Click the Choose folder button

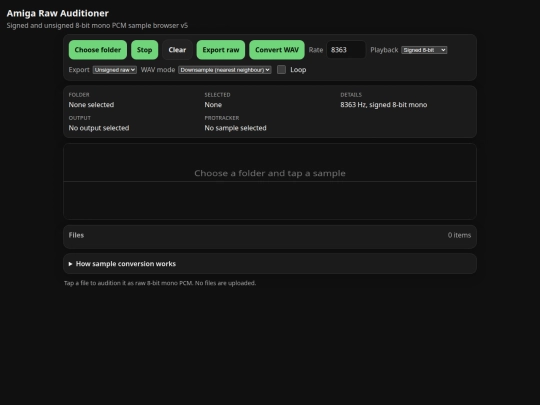coord(98,50)
